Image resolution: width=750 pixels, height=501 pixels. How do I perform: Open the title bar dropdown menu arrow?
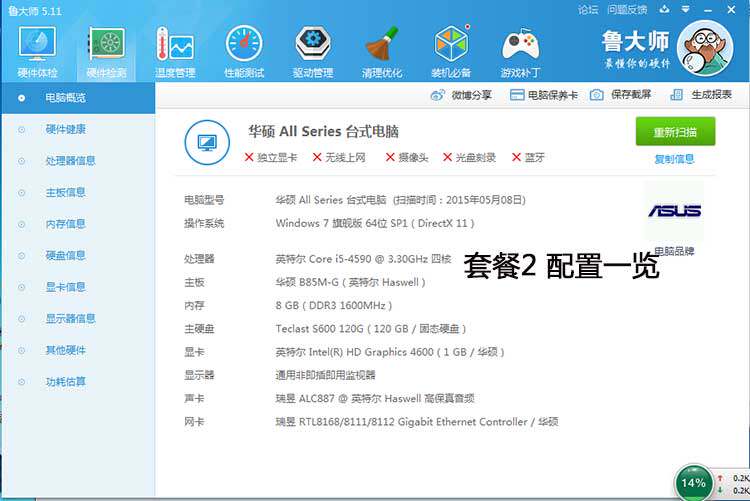(x=685, y=9)
